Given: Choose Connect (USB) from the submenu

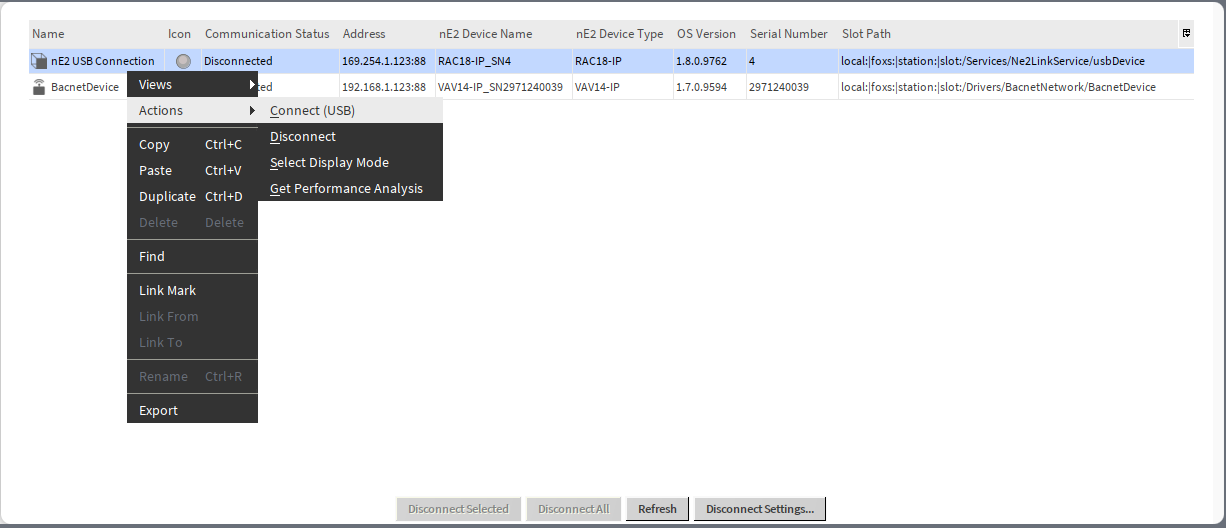Looking at the screenshot, I should [312, 111].
